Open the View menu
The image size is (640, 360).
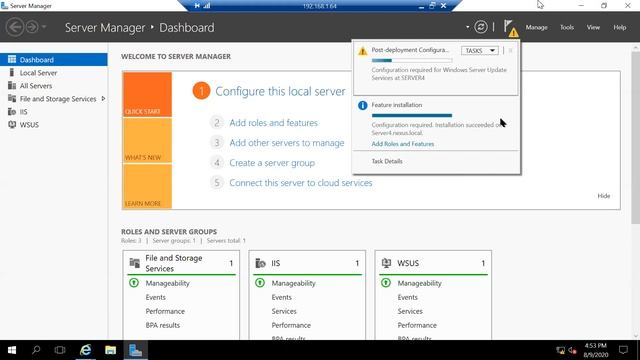click(x=593, y=27)
